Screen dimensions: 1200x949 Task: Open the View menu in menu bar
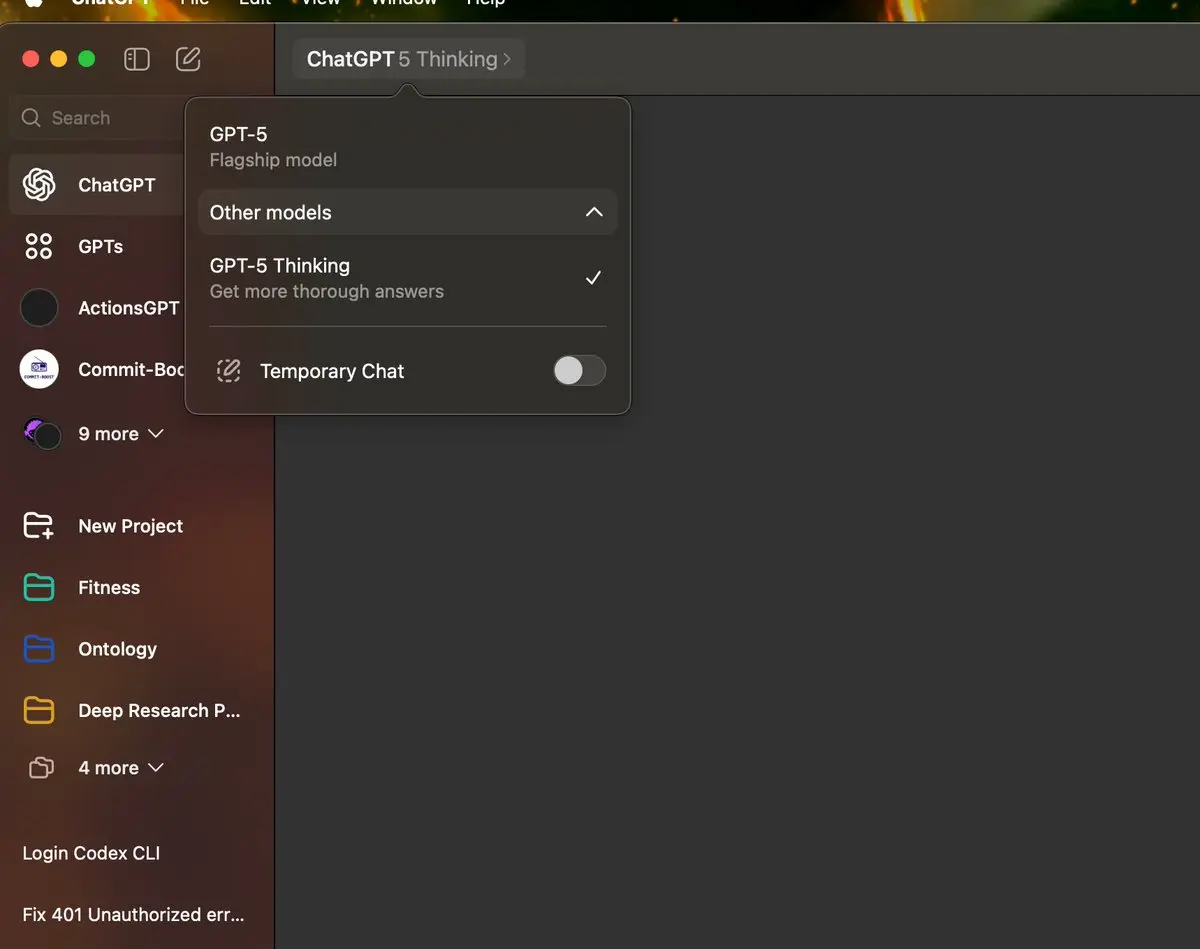(x=320, y=3)
